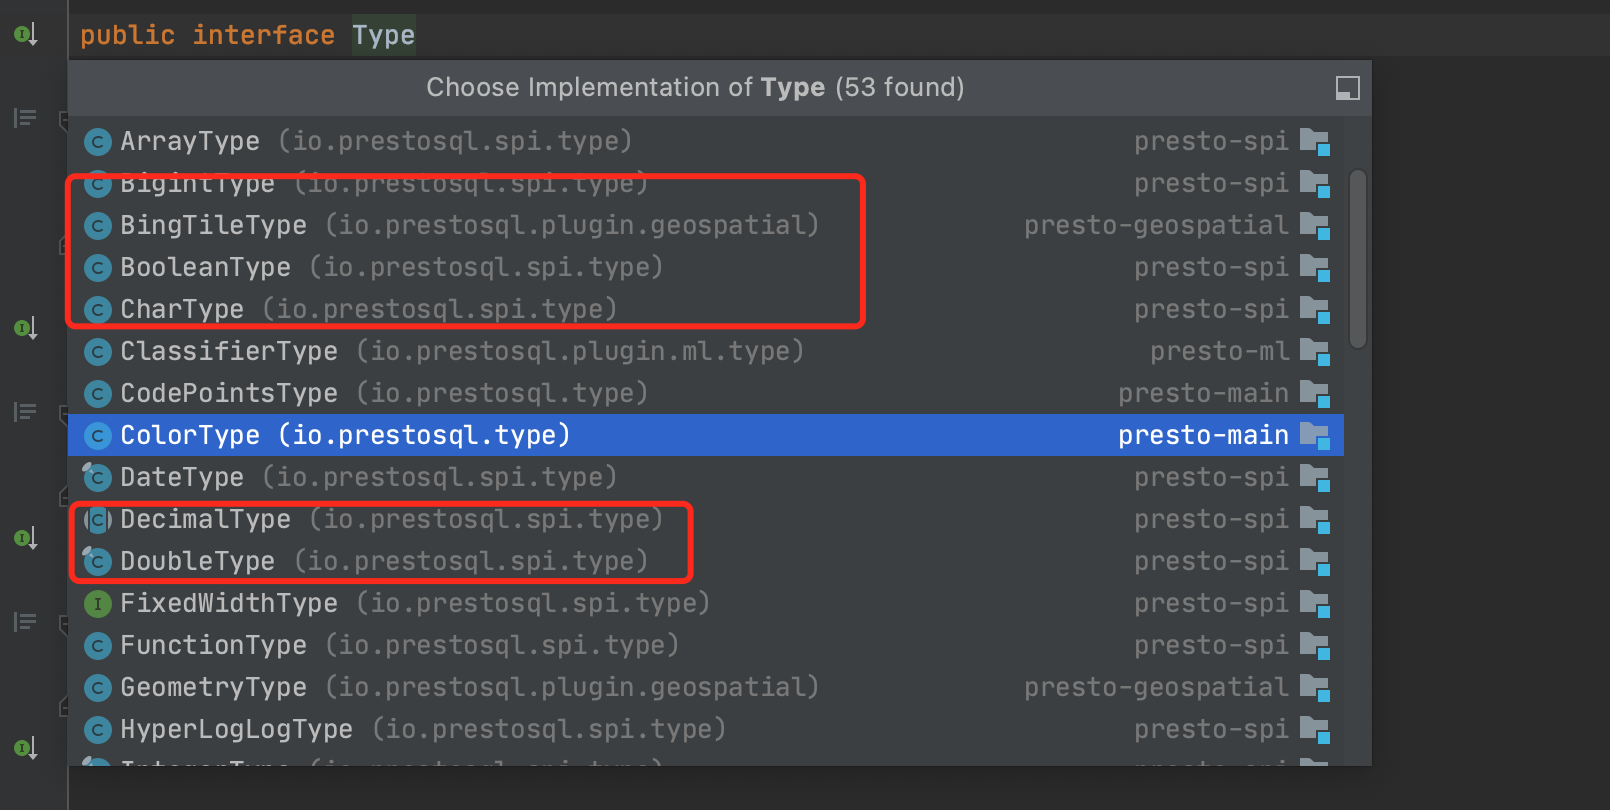Click the implemented gutter icon beside Type interface
The height and width of the screenshot is (810, 1610).
point(25,35)
